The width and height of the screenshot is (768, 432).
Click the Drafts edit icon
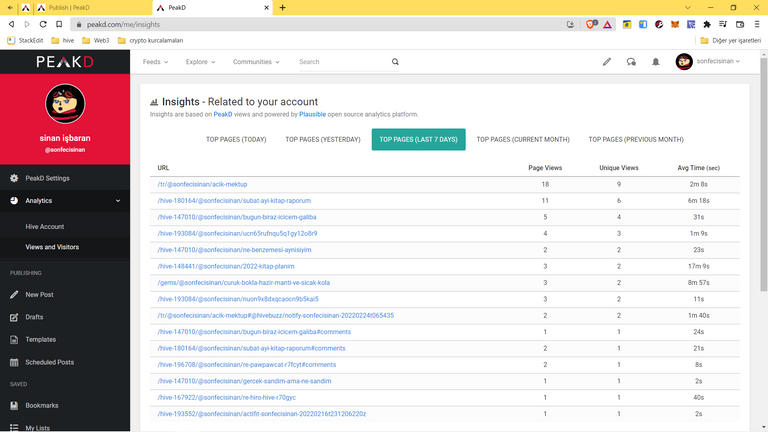pos(14,317)
